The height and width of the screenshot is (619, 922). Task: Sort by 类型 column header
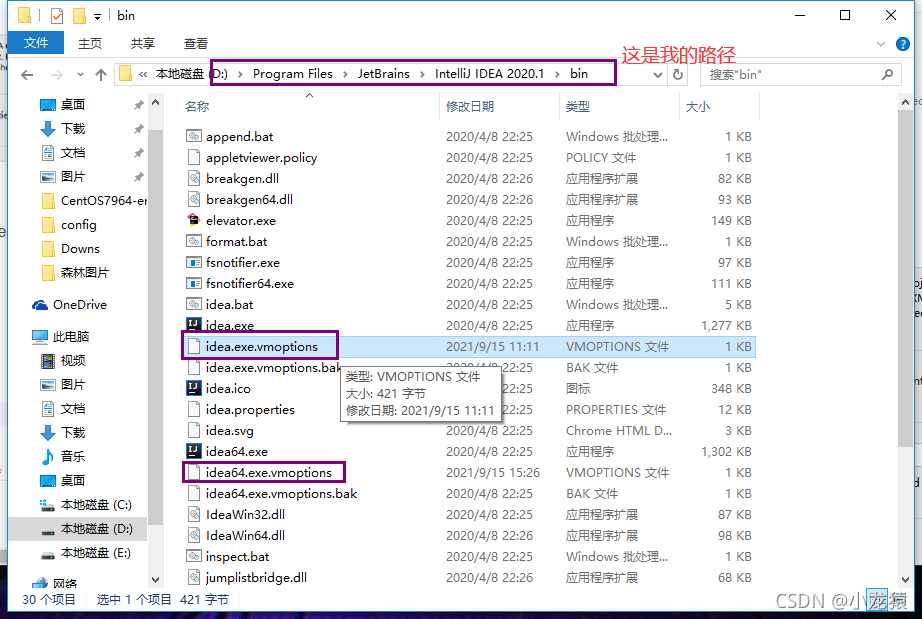[x=577, y=106]
